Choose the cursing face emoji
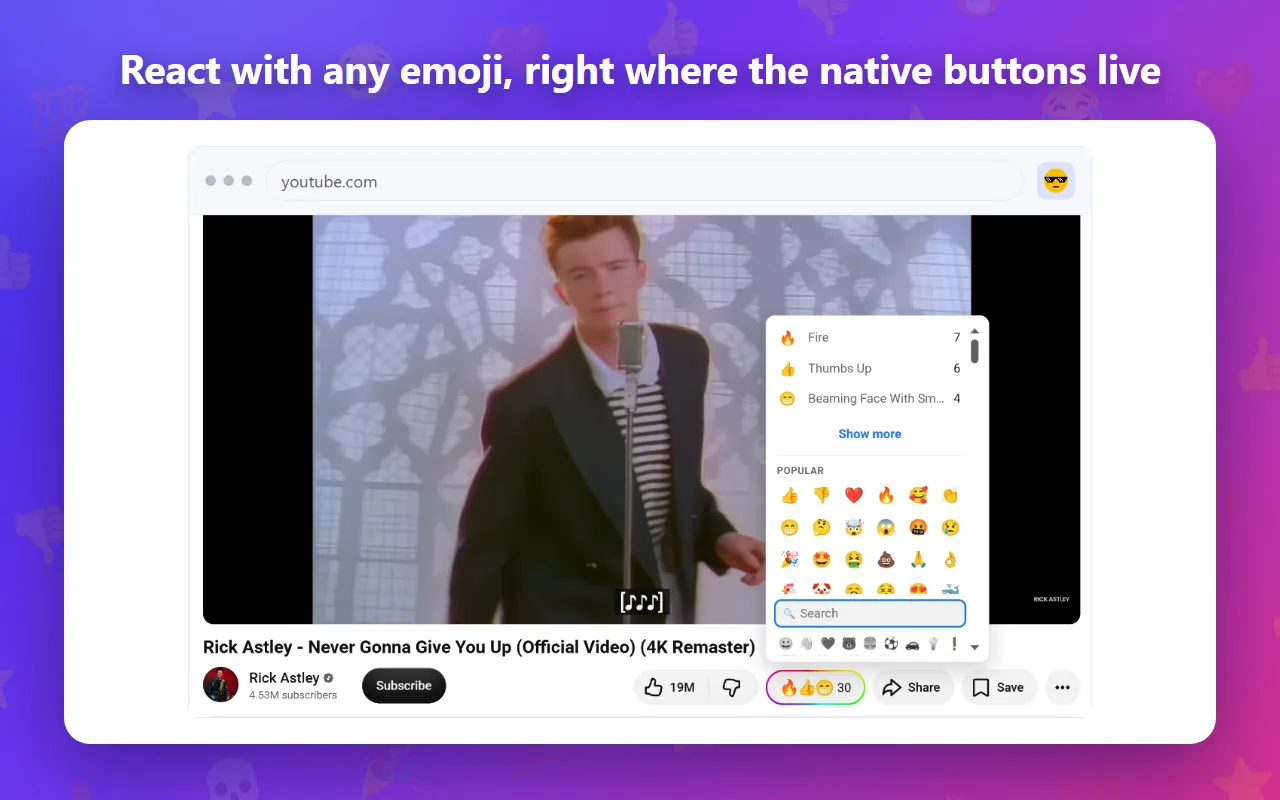 click(x=918, y=527)
